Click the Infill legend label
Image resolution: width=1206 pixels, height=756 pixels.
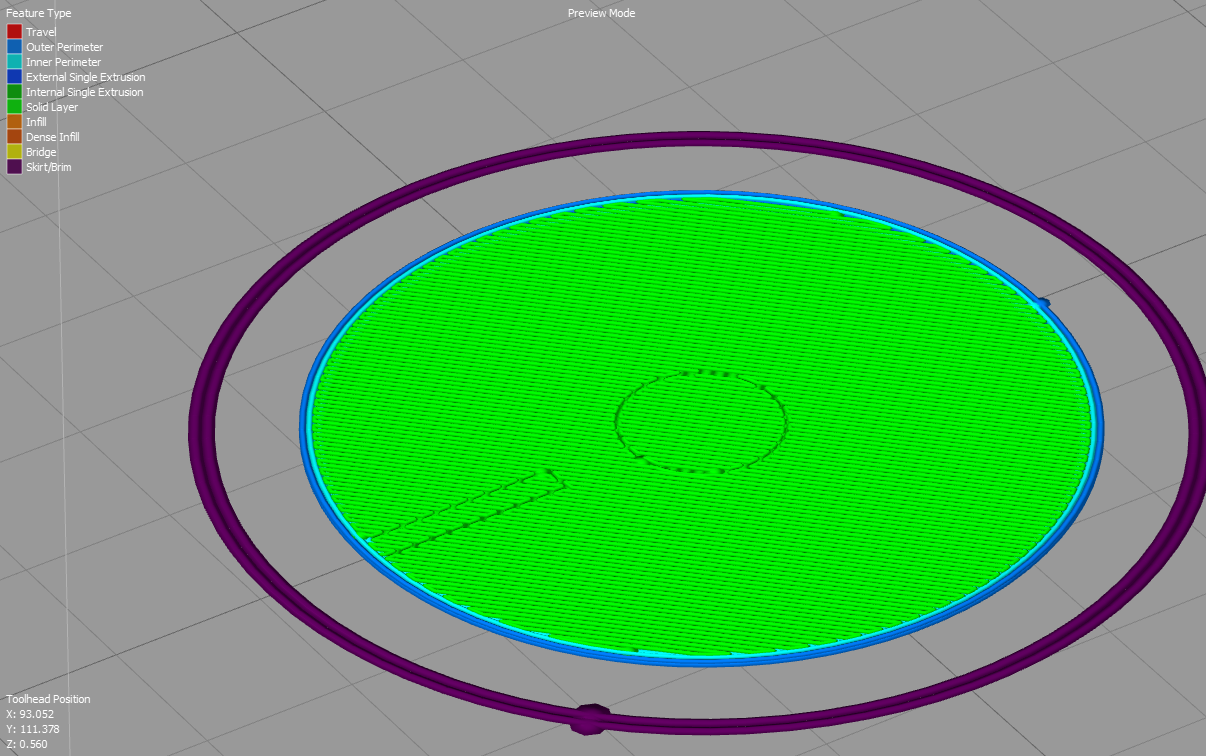36,122
